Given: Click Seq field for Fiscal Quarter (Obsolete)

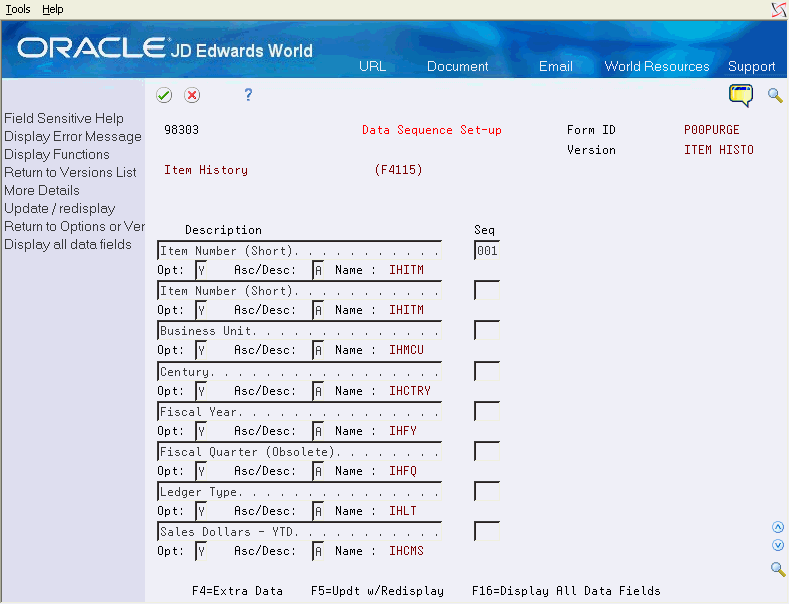Looking at the screenshot, I should pyautogui.click(x=487, y=451).
